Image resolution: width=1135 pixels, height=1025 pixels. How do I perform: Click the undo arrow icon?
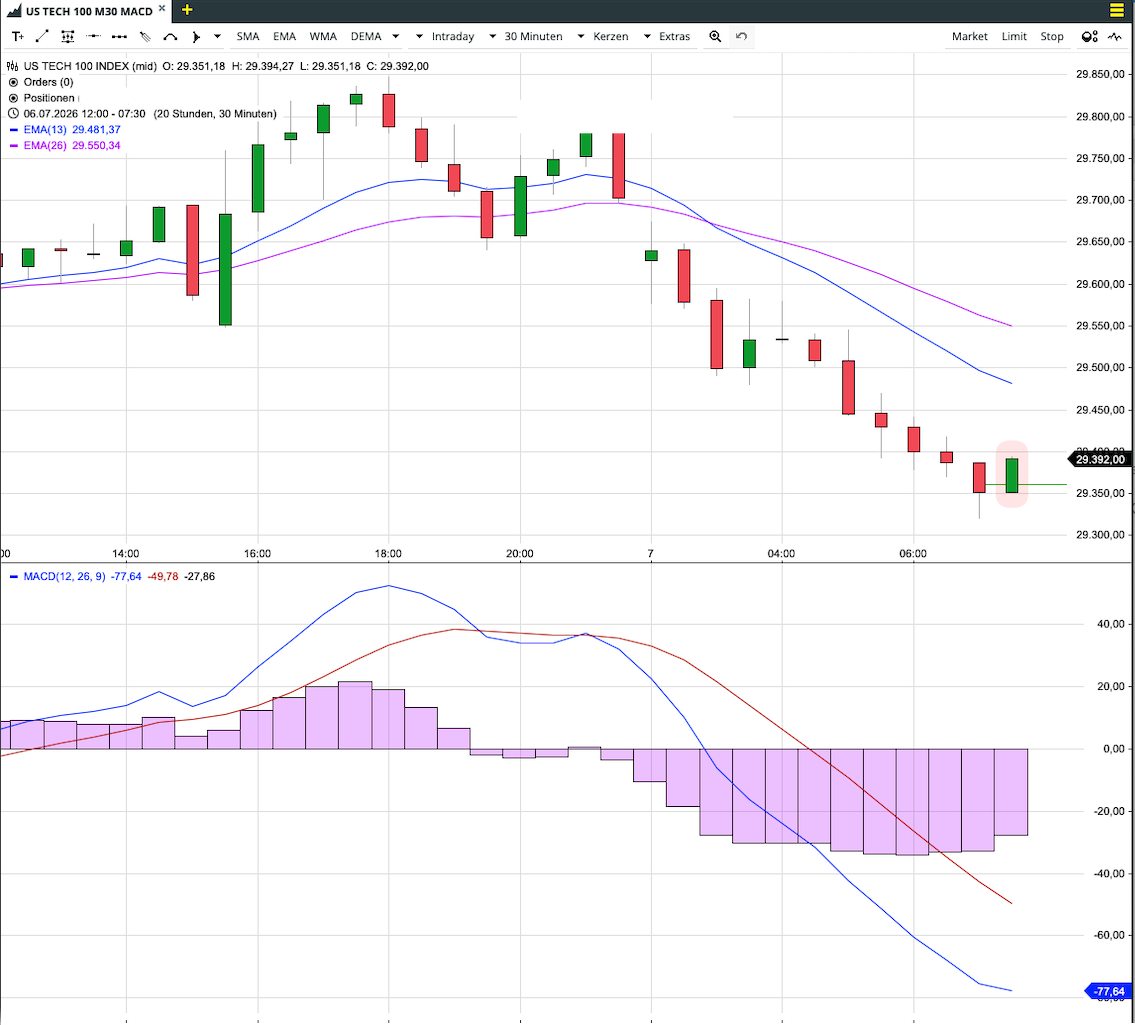pyautogui.click(x=741, y=36)
